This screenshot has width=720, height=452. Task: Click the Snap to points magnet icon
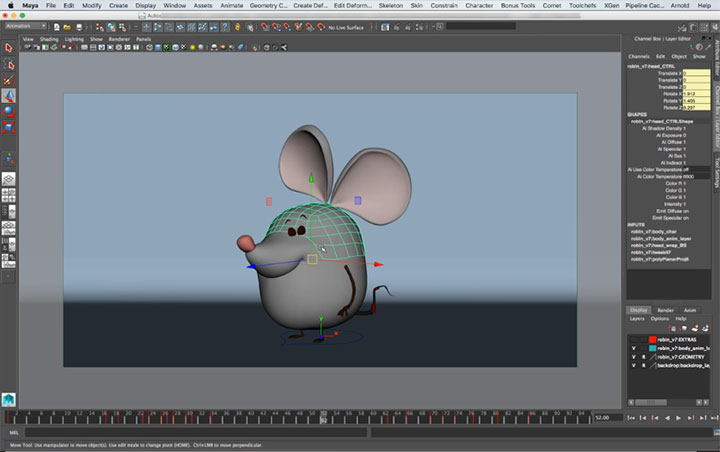click(x=287, y=28)
